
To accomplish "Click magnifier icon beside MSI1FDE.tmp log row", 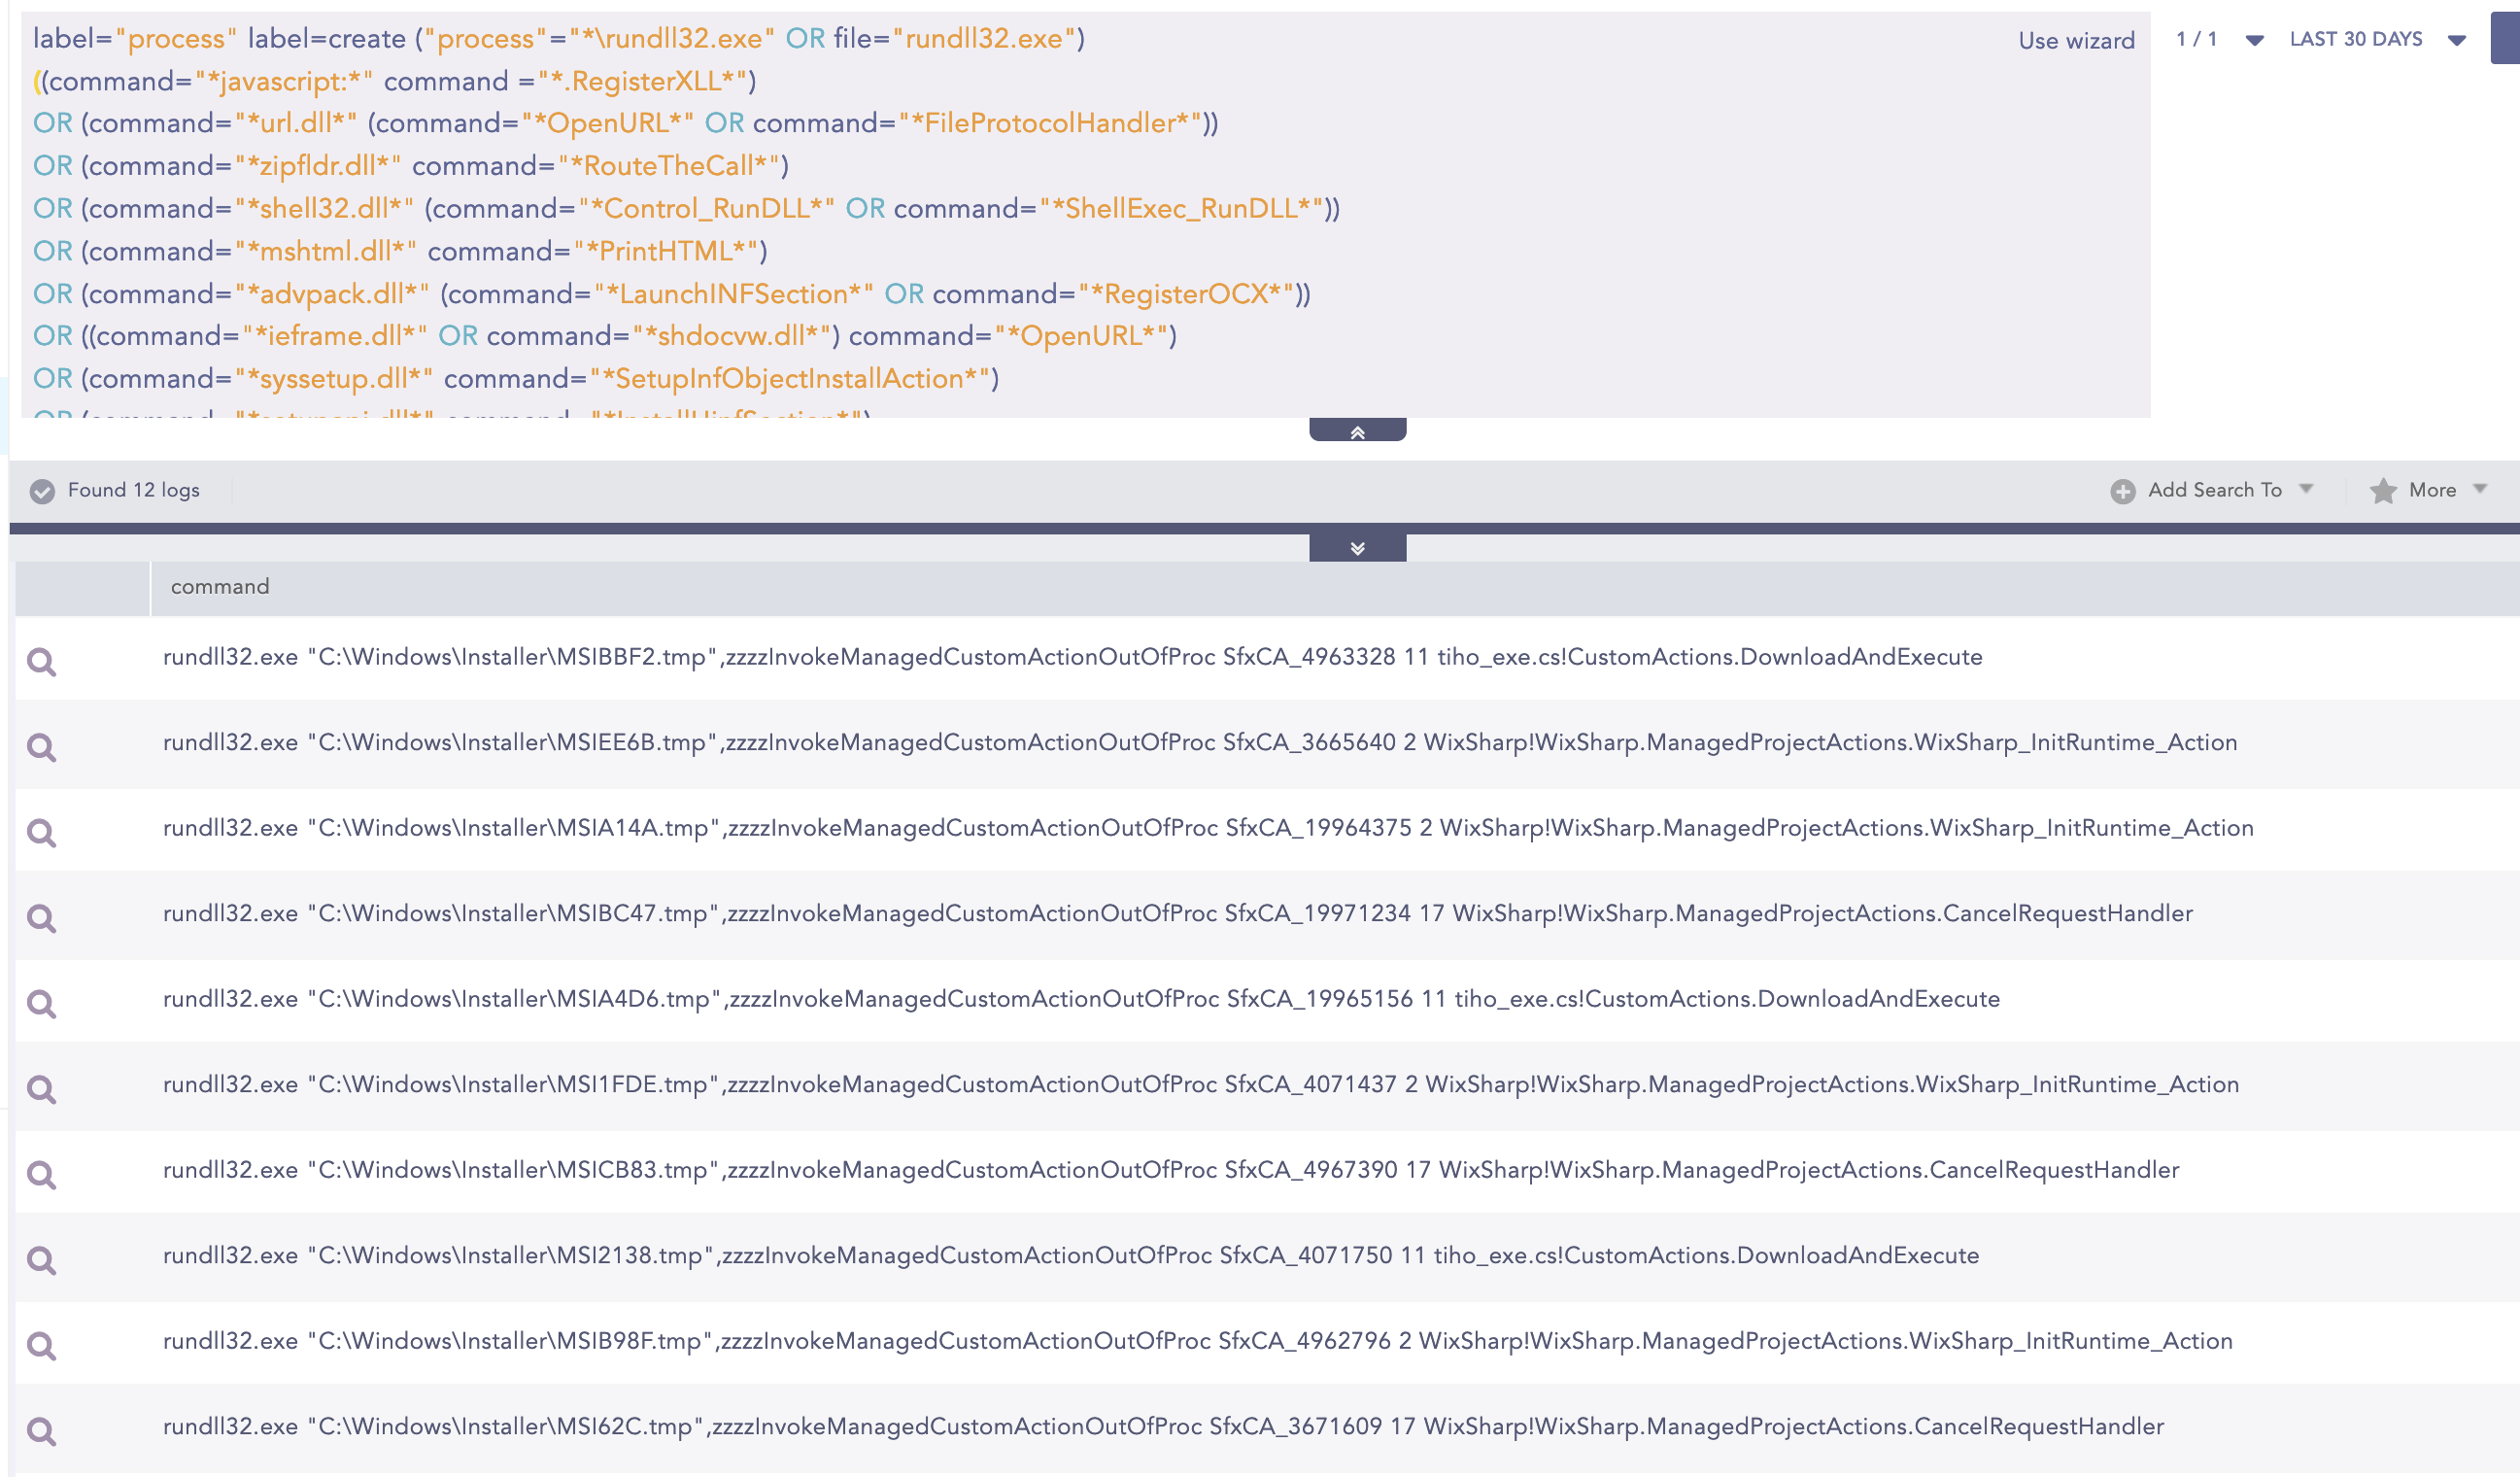I will (41, 1089).
